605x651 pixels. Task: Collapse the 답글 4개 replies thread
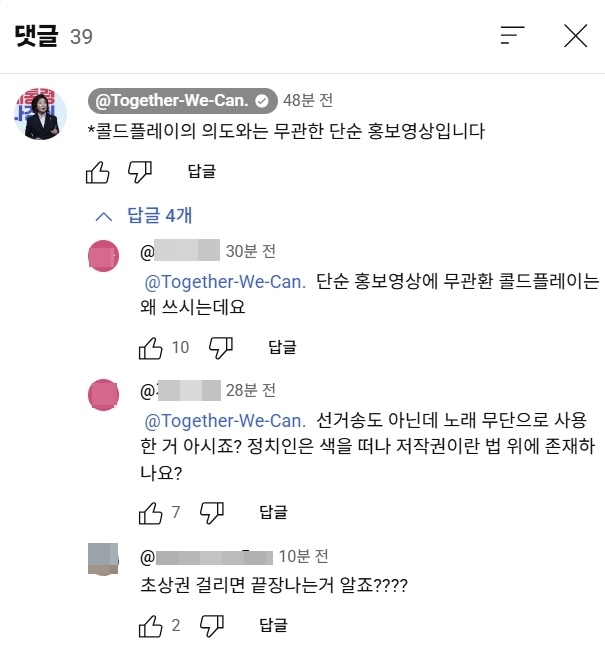coord(145,215)
